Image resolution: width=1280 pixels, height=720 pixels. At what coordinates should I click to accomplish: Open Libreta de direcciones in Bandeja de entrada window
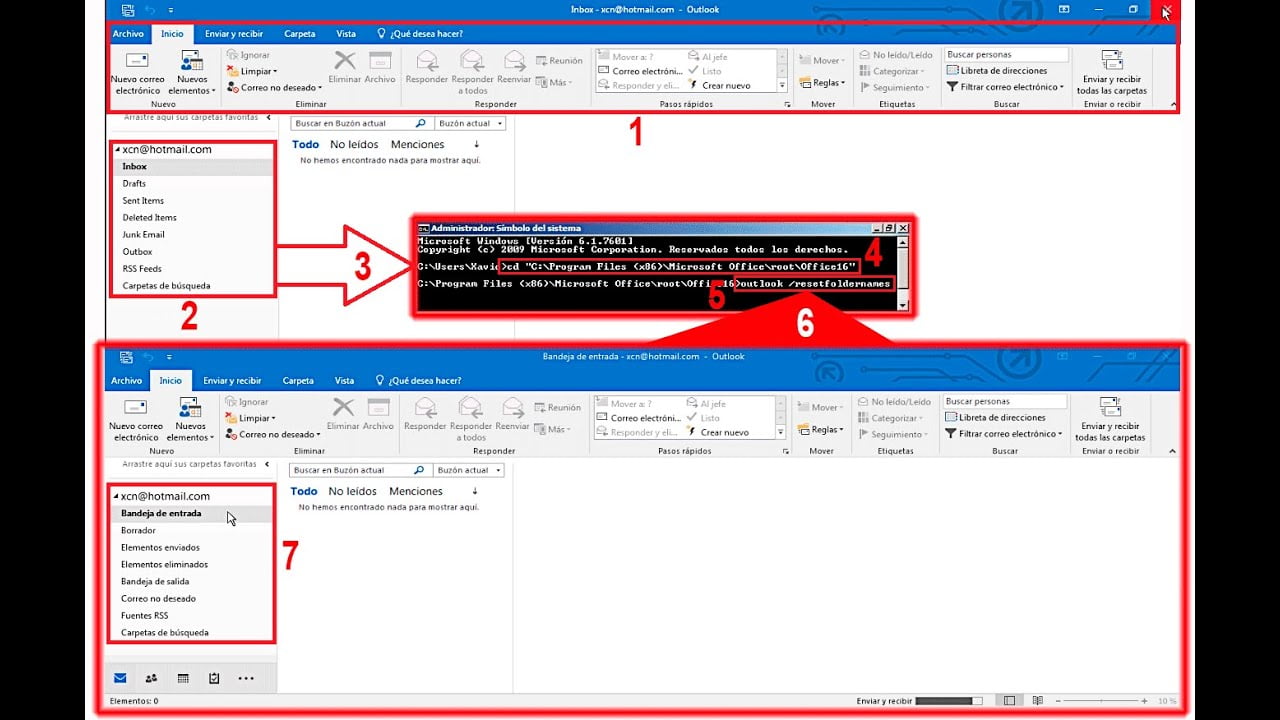point(996,418)
